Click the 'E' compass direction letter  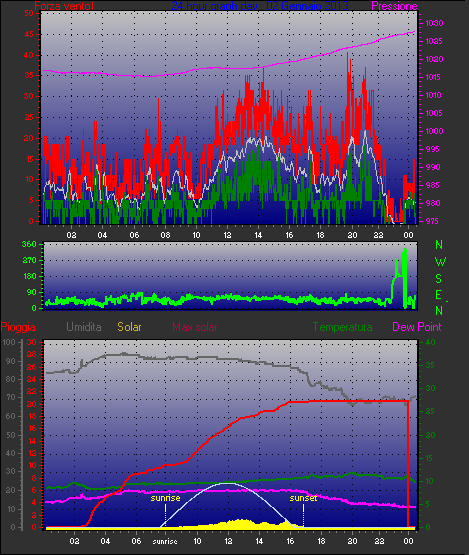(x=439, y=295)
